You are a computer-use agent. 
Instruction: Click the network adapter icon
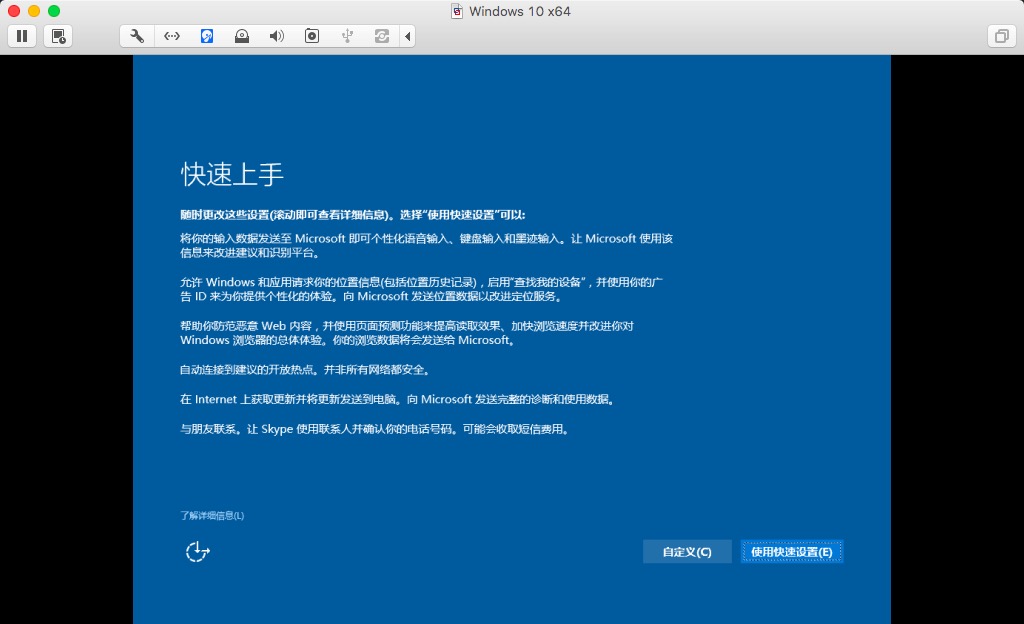pos(172,36)
